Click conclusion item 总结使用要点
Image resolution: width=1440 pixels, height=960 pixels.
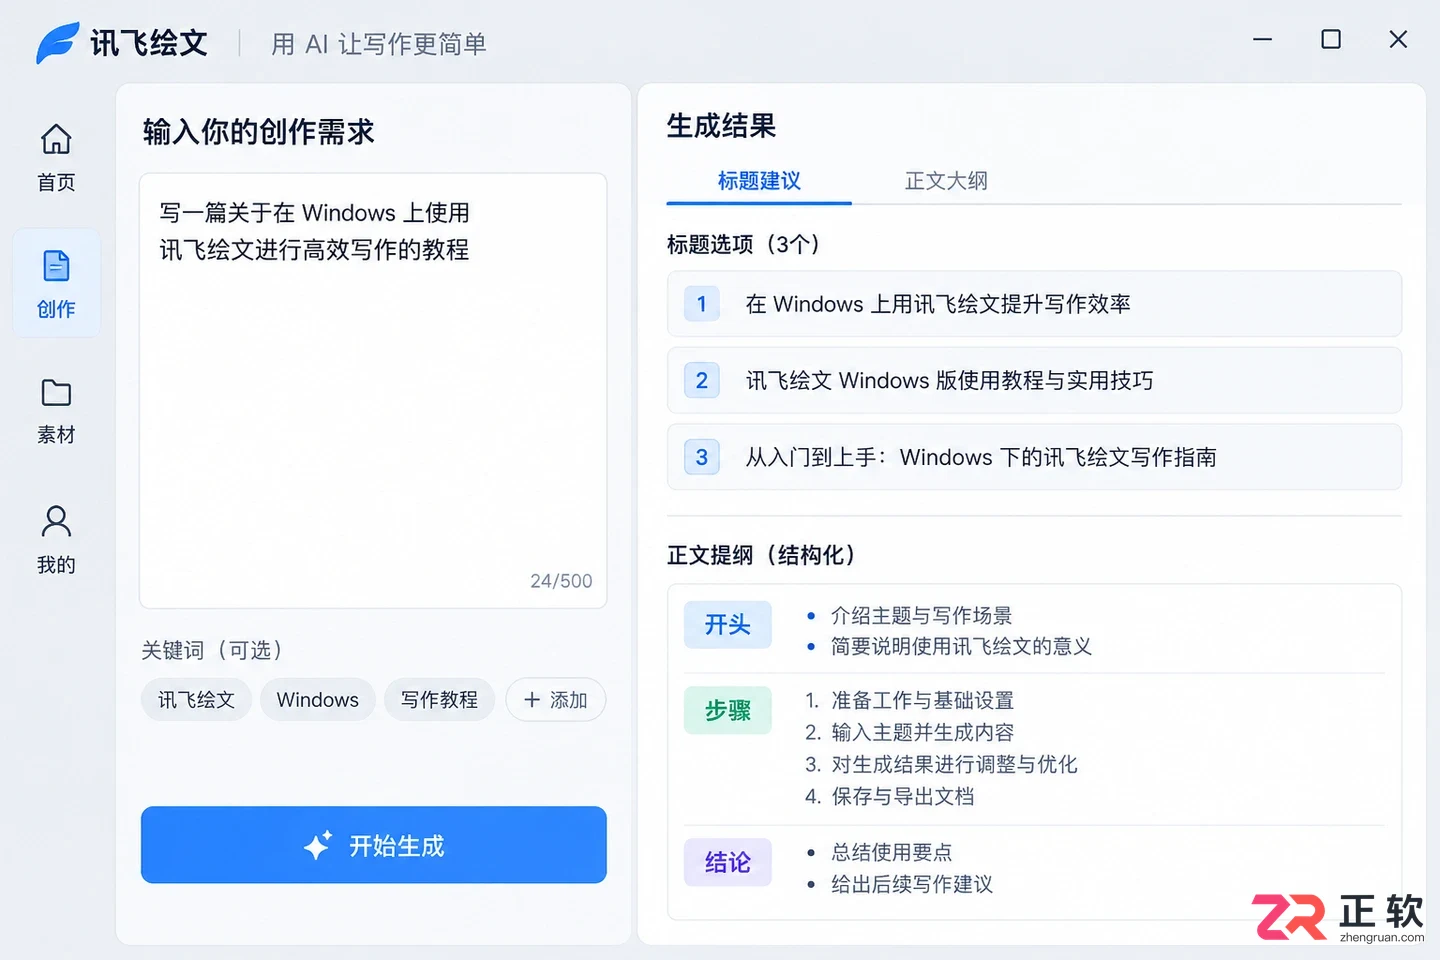point(891,852)
